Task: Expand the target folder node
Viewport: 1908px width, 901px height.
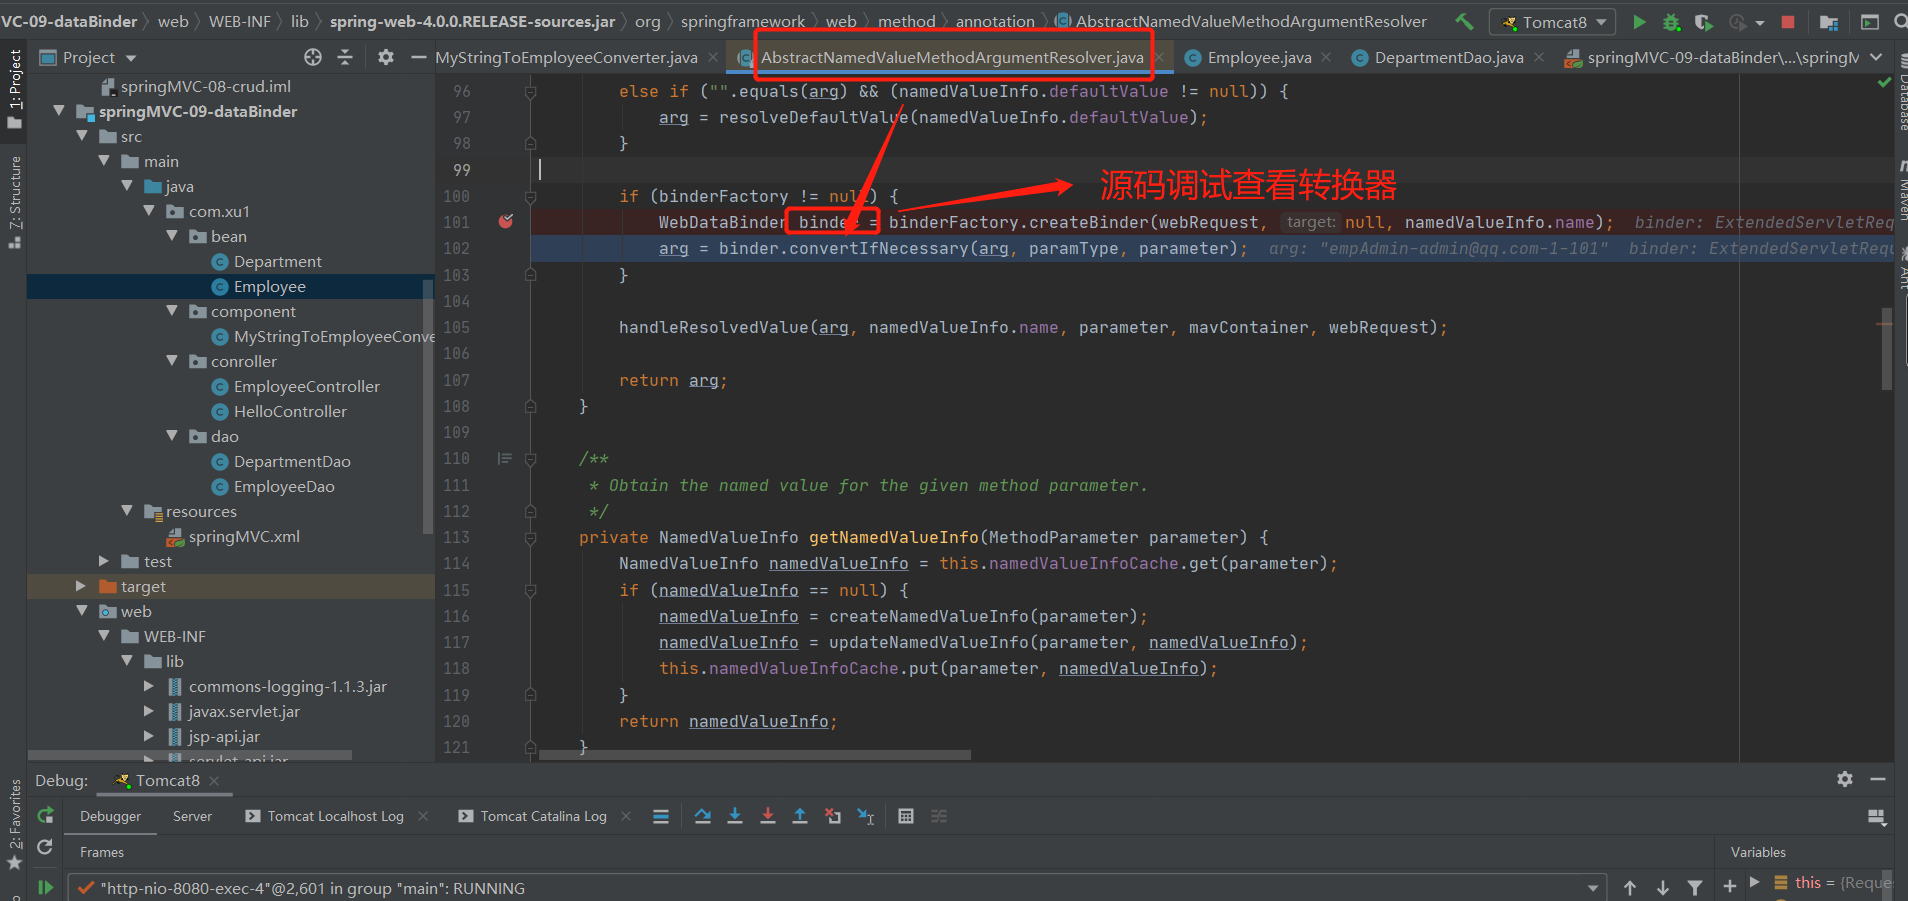Action: click(81, 586)
